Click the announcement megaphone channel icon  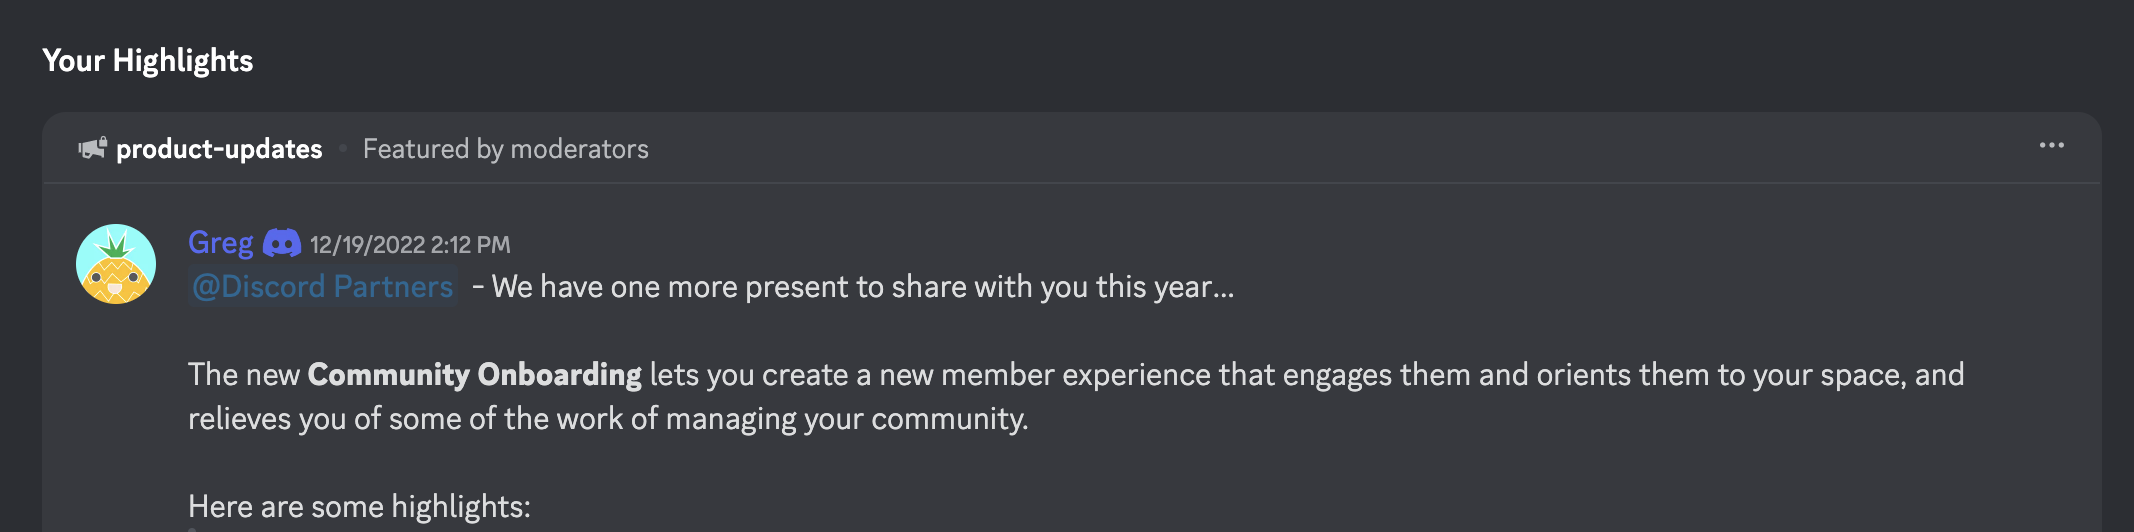click(92, 149)
